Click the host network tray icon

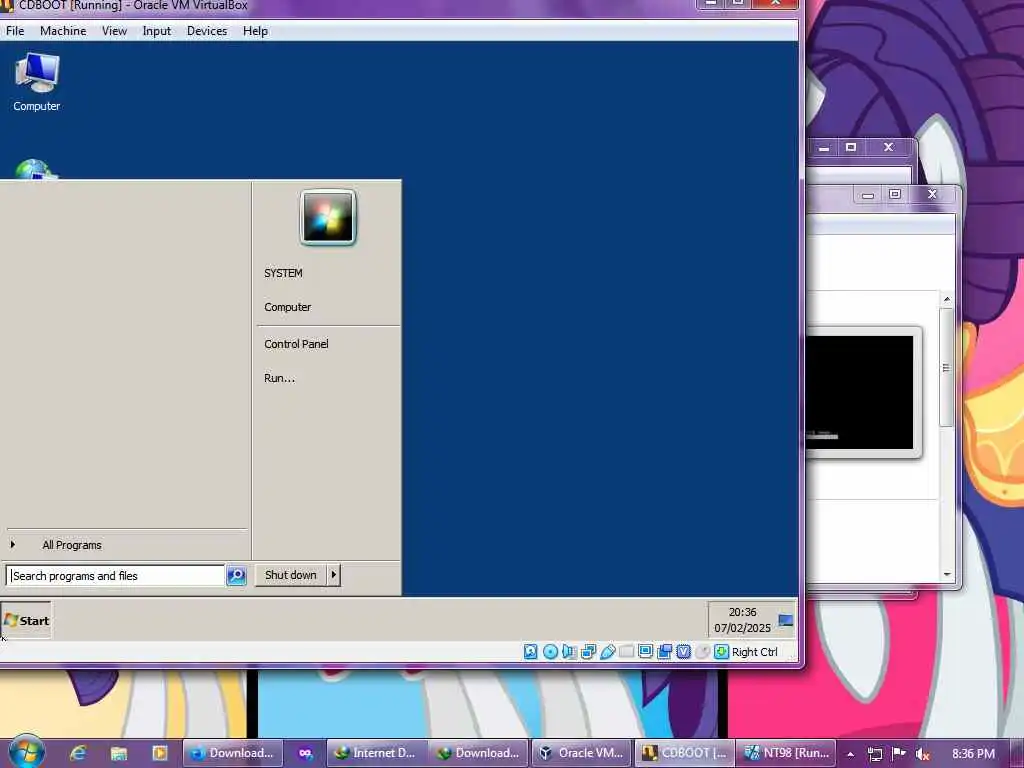point(874,754)
